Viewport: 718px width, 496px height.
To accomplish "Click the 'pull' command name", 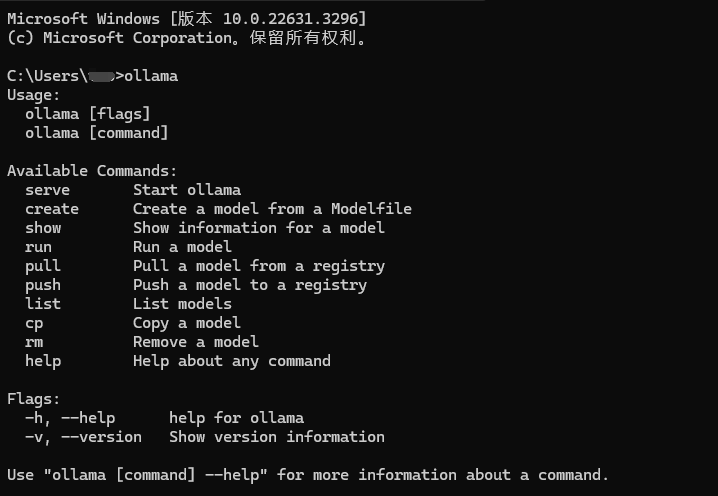I will click(x=43, y=266).
